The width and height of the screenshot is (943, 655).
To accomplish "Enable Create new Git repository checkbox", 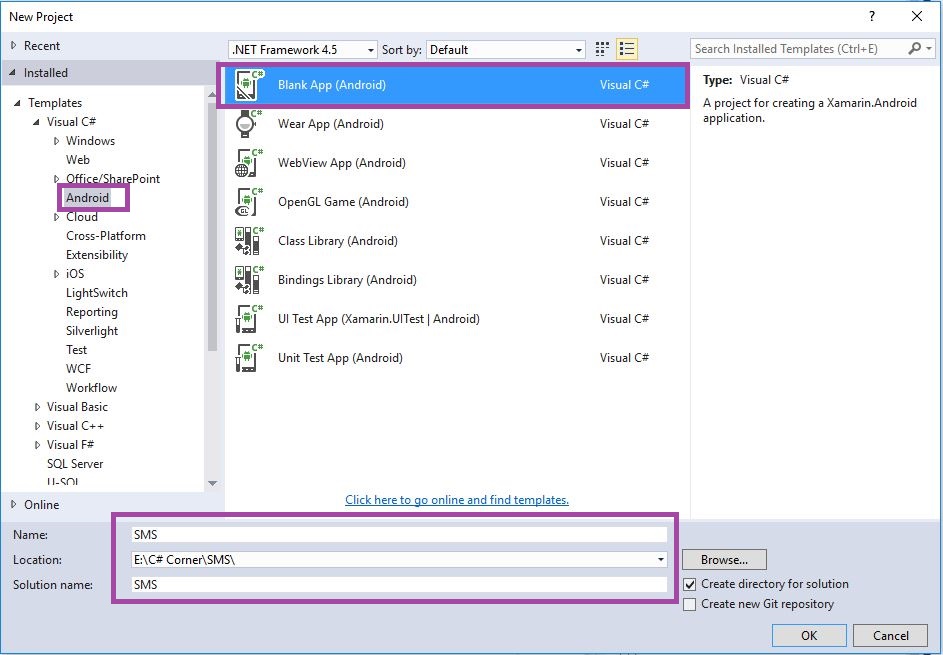I will [x=690, y=604].
